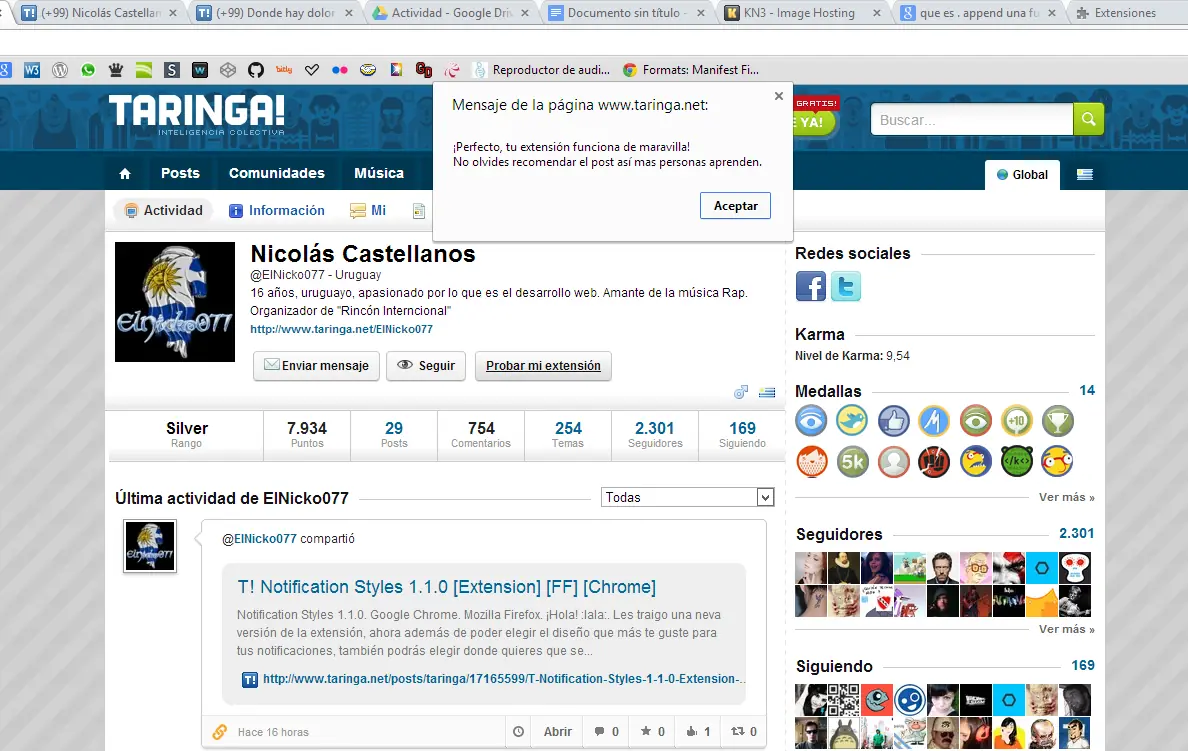Open the Comunidades menu
Image resolution: width=1188 pixels, height=751 pixels.
(x=277, y=173)
